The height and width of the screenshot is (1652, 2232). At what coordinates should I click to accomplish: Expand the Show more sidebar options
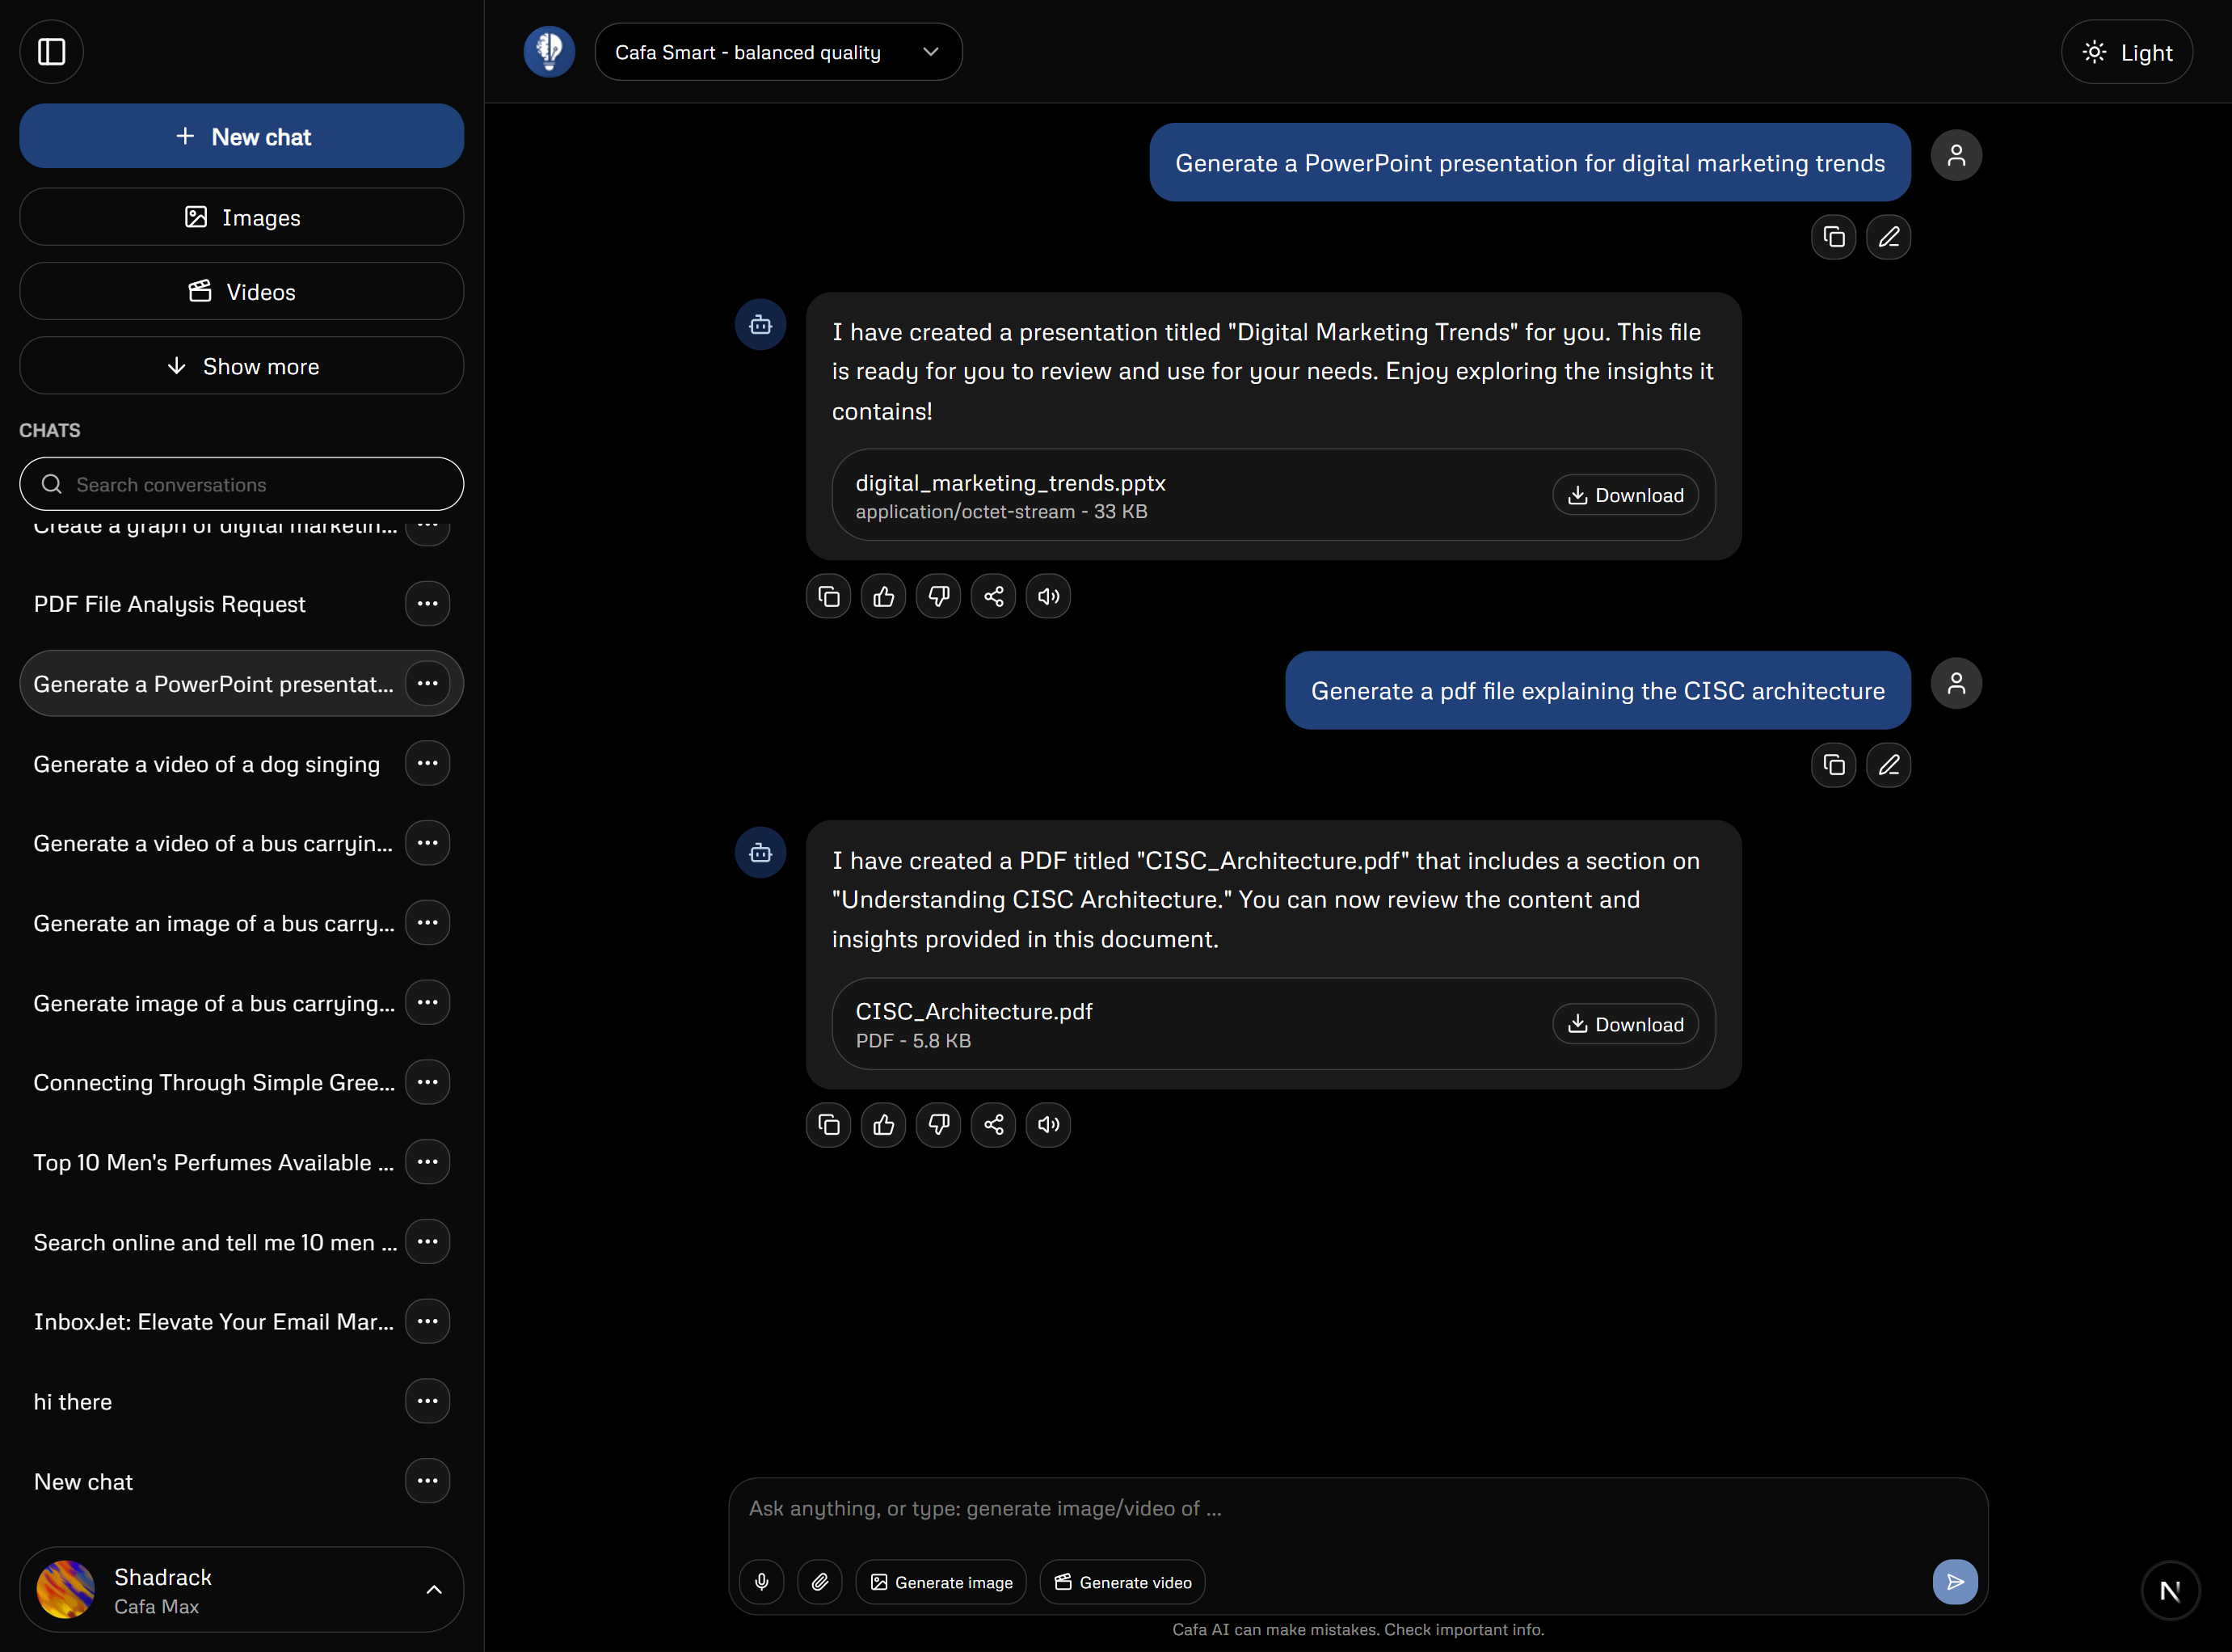[x=242, y=366]
